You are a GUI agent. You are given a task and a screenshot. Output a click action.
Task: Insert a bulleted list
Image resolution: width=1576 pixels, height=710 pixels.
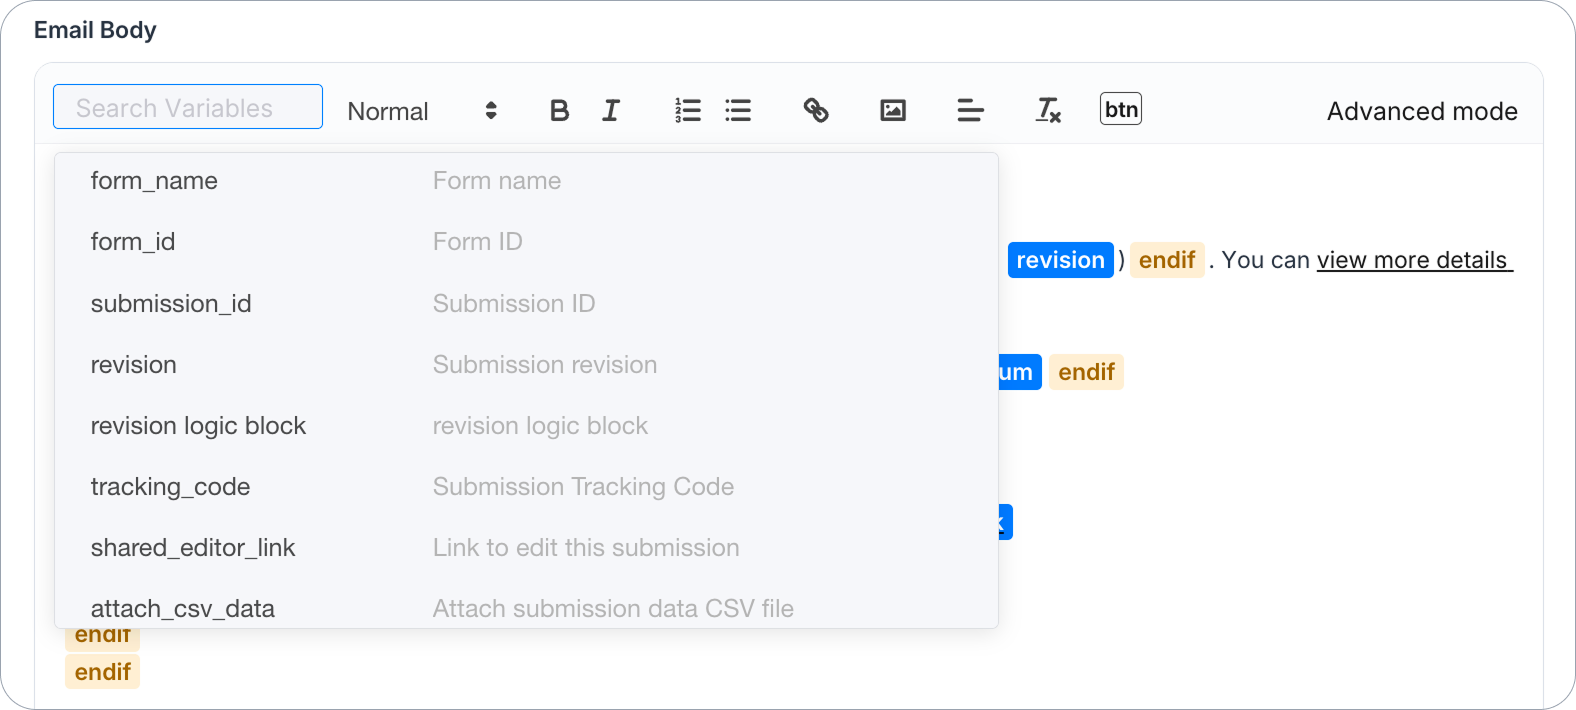pos(738,110)
